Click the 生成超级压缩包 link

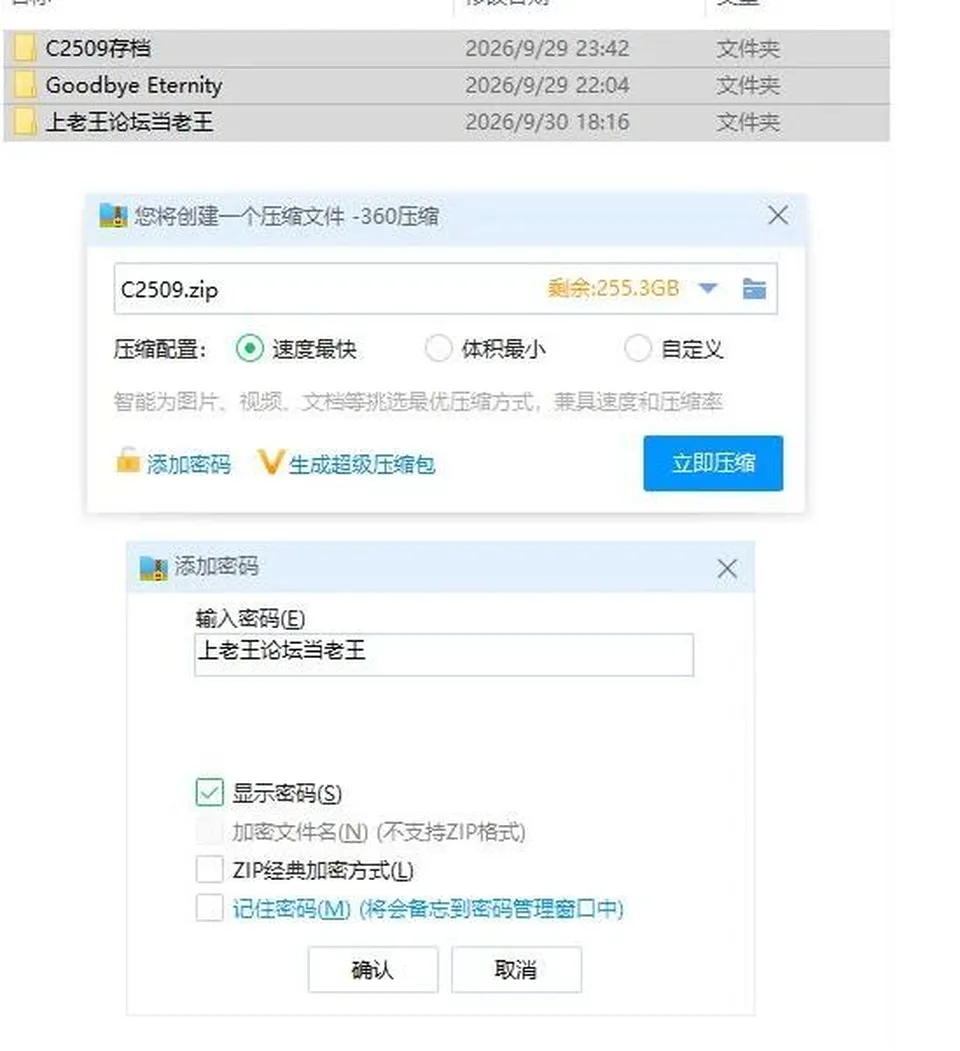pos(362,464)
